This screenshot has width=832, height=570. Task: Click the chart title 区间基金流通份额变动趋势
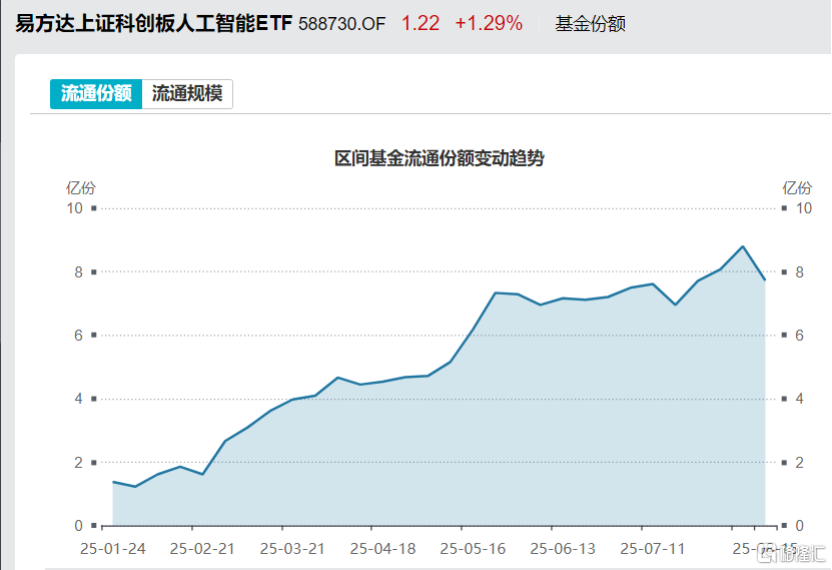point(439,158)
